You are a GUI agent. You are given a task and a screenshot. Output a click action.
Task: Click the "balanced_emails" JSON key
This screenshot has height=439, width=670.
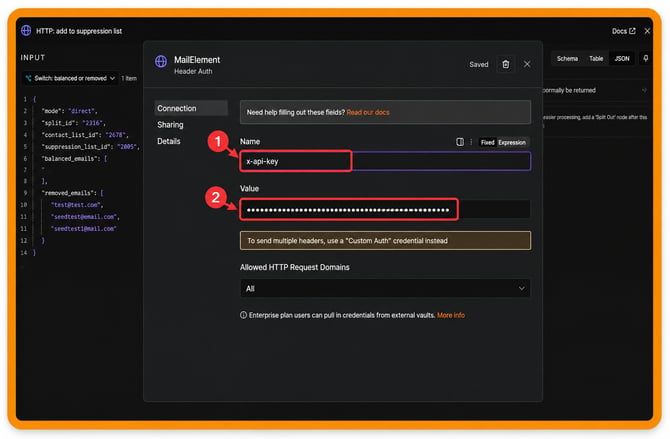68,159
